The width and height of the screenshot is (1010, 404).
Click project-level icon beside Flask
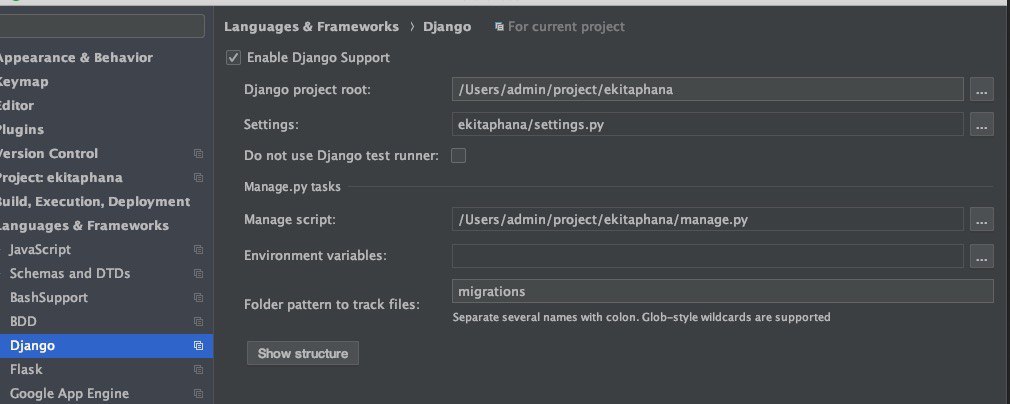(x=198, y=370)
